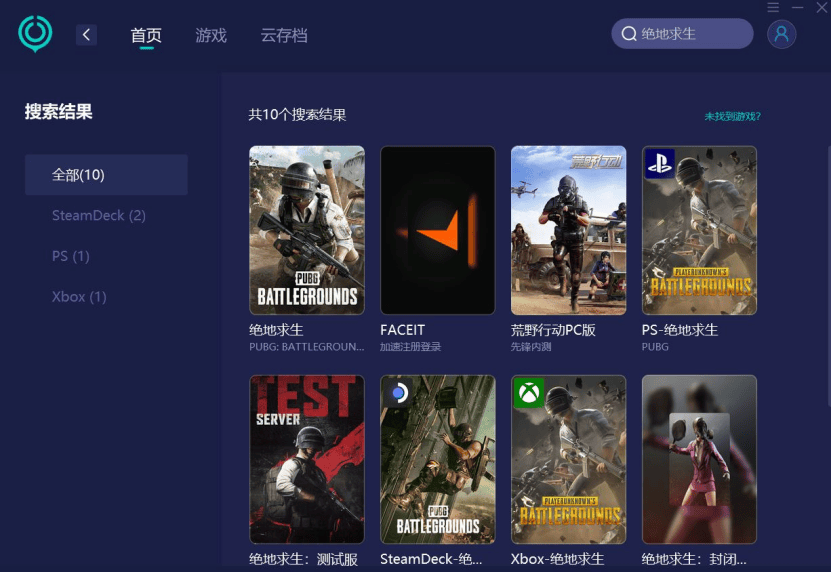Click the 绝地求生：测试服 title text
Screen dimensions: 831x572
click(x=303, y=559)
